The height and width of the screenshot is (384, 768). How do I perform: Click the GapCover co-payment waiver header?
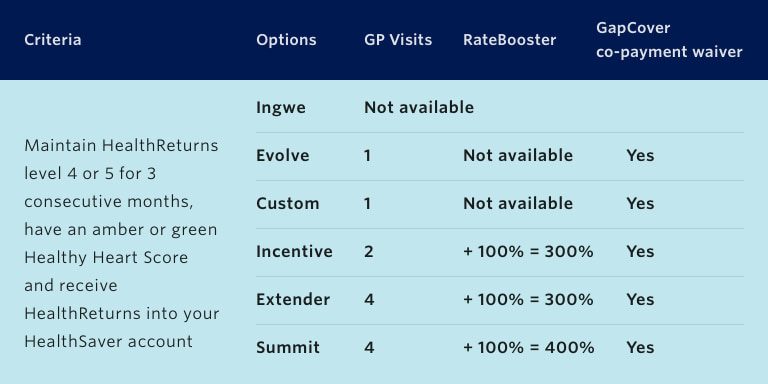pyautogui.click(x=669, y=40)
